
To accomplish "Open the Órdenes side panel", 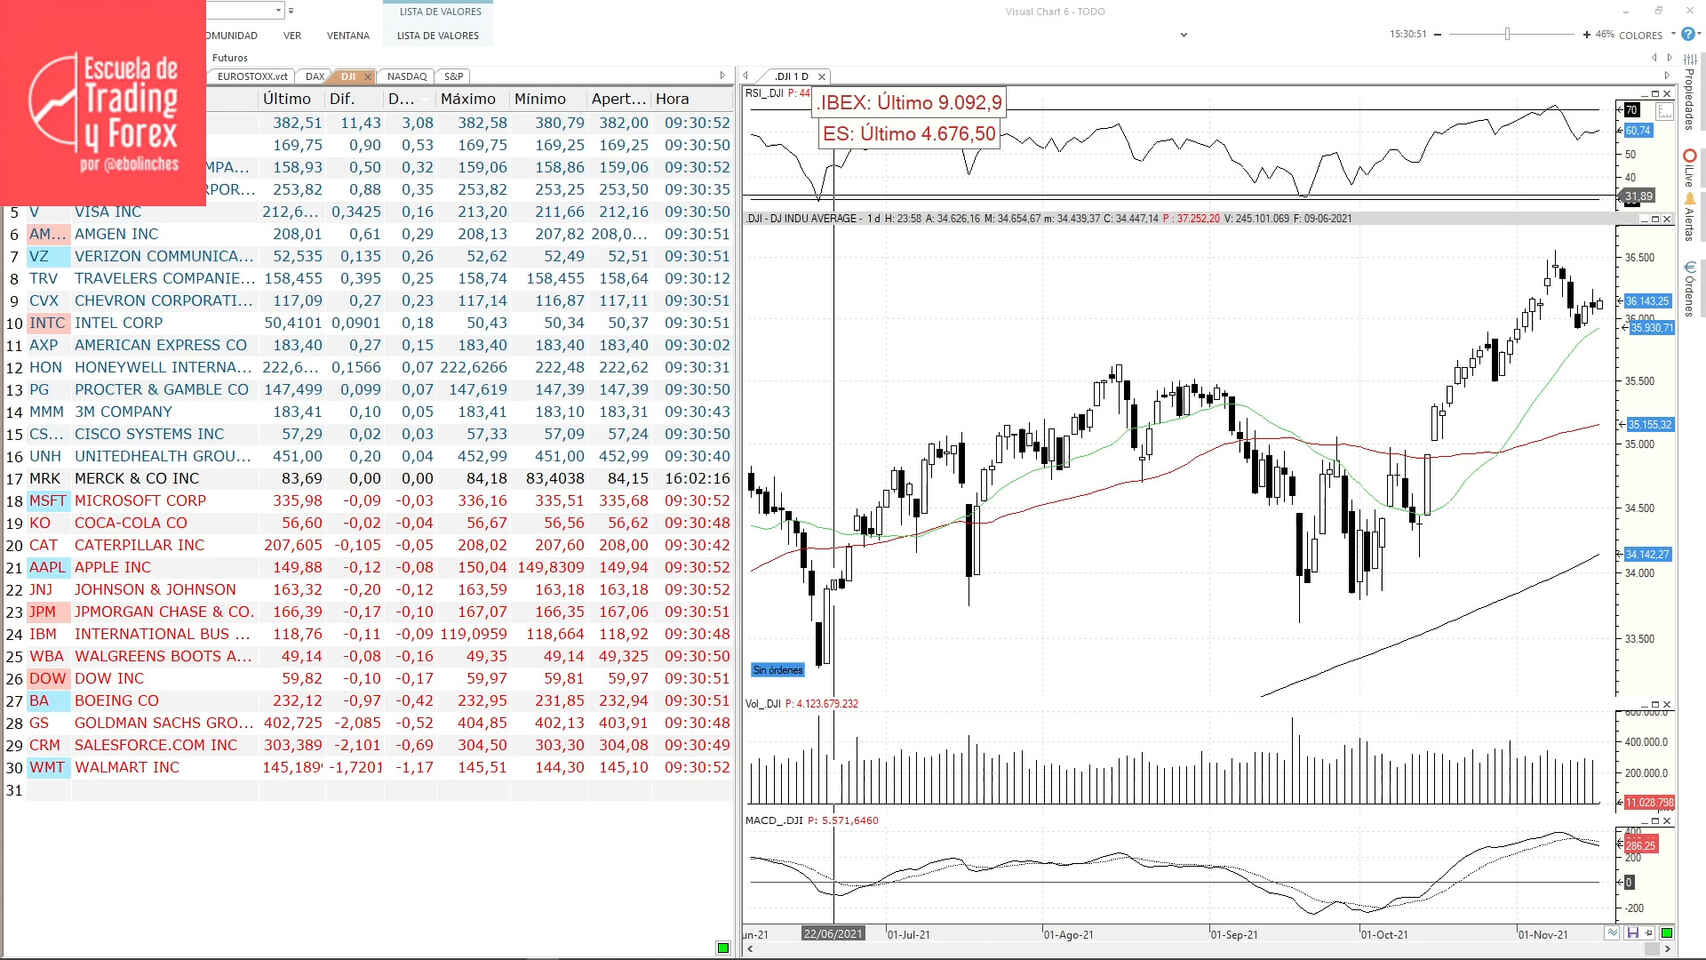I will [1689, 288].
